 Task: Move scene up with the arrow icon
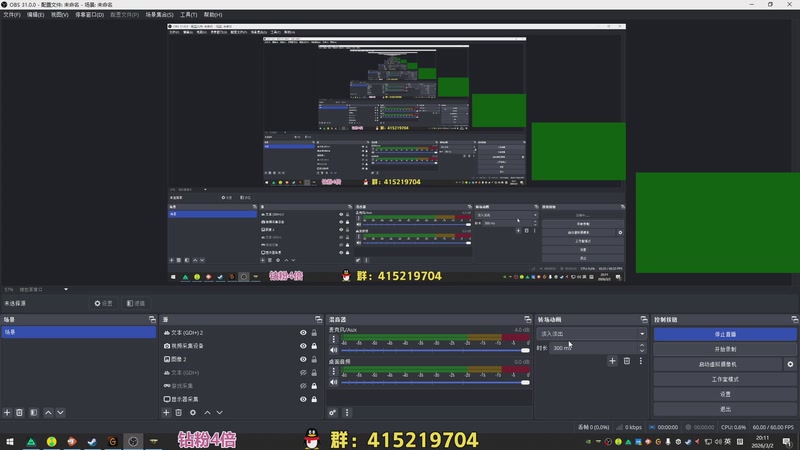pos(48,412)
